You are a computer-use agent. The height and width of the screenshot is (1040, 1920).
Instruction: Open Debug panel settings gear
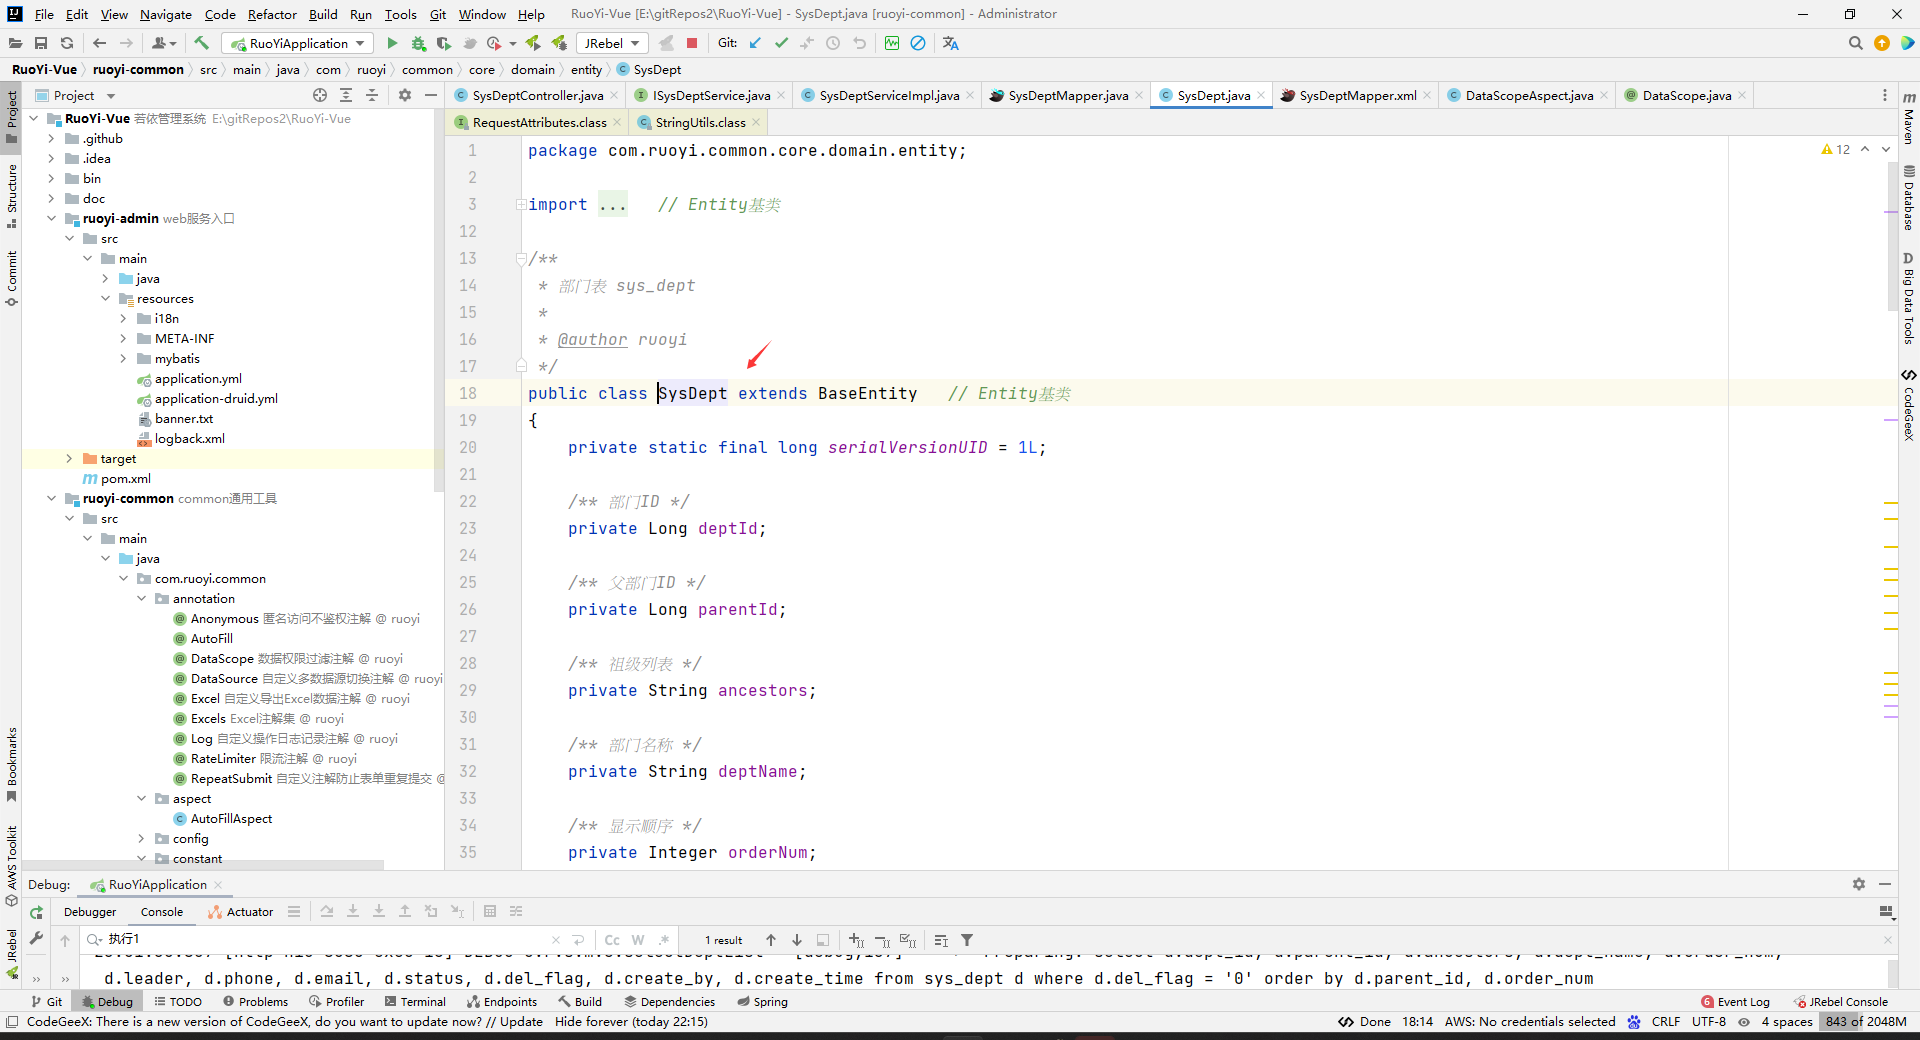coord(1859,884)
